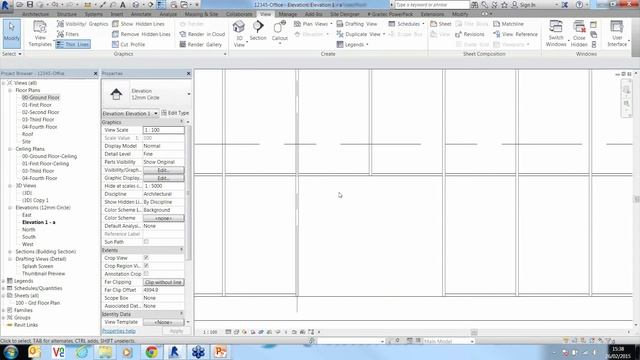
Task: Open Visibility/Graphics settings
Action: pyautogui.click(x=82, y=24)
